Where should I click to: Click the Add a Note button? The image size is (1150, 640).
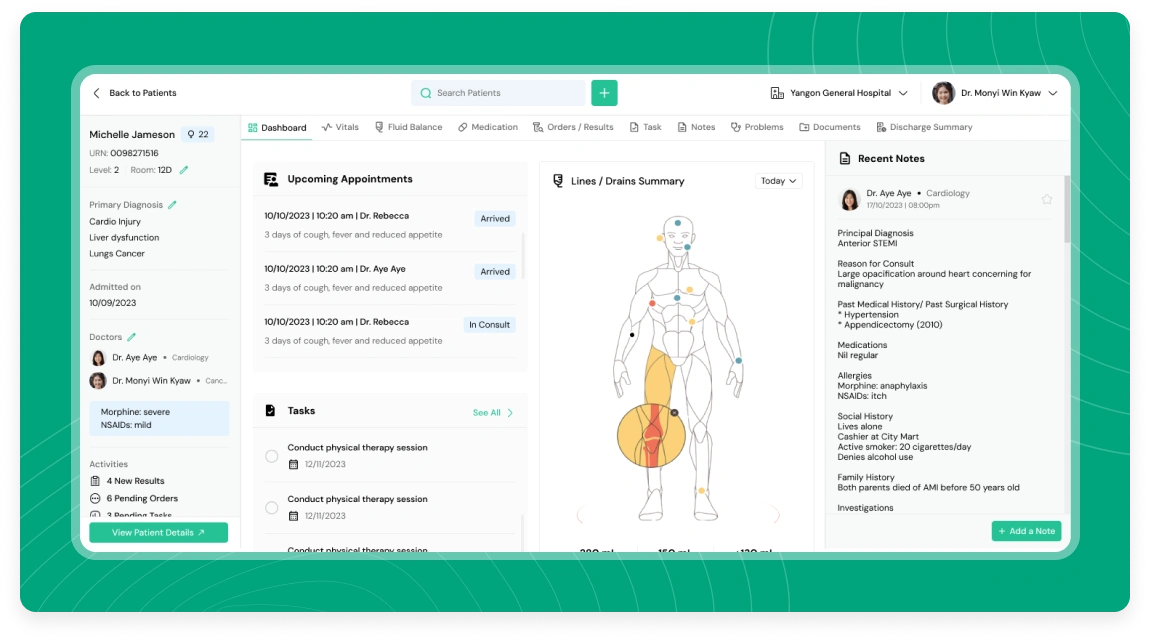click(1026, 531)
